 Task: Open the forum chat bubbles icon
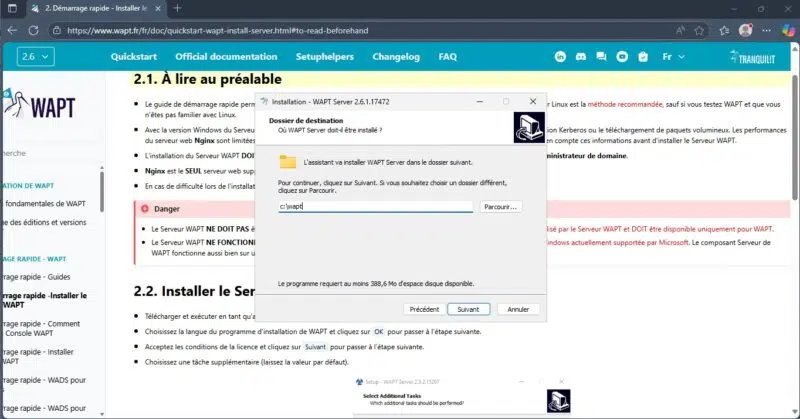(601, 57)
